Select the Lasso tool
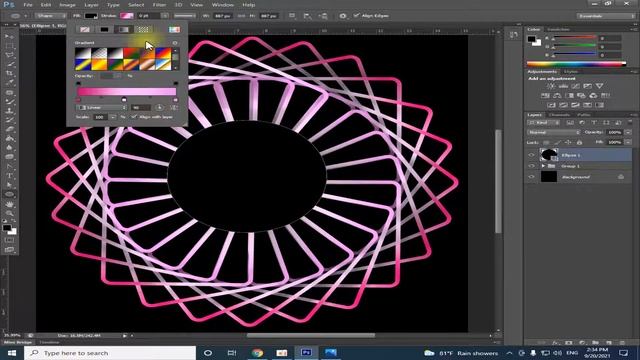This screenshot has width=640, height=360. click(x=9, y=55)
